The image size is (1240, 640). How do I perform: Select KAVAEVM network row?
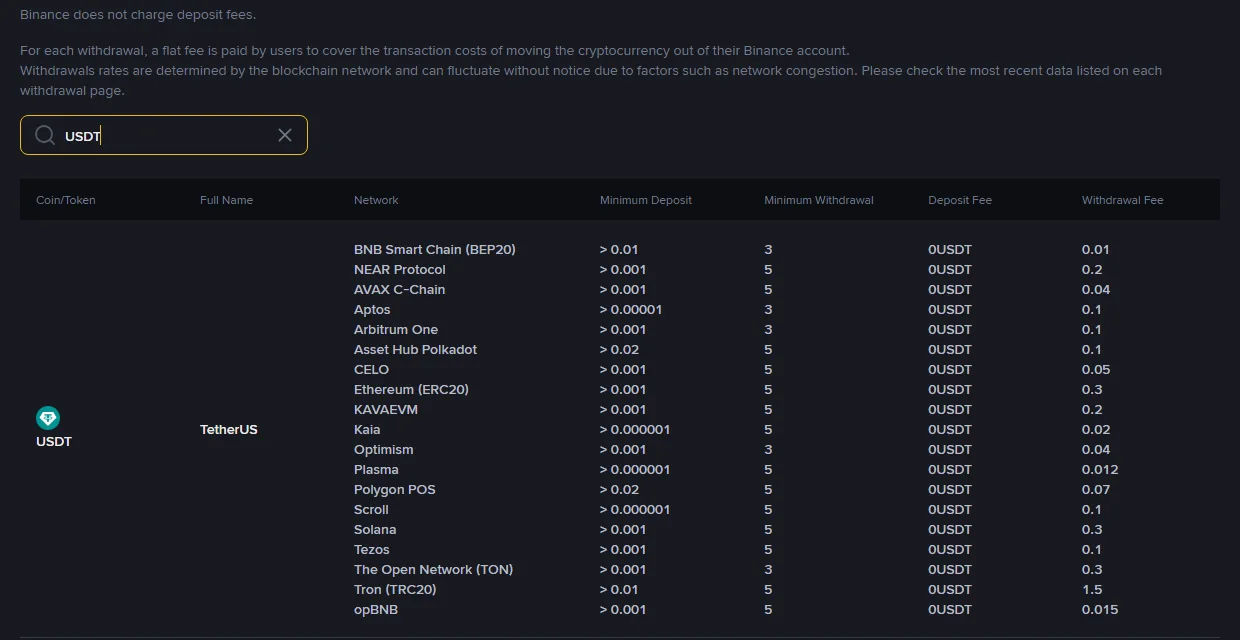[386, 409]
